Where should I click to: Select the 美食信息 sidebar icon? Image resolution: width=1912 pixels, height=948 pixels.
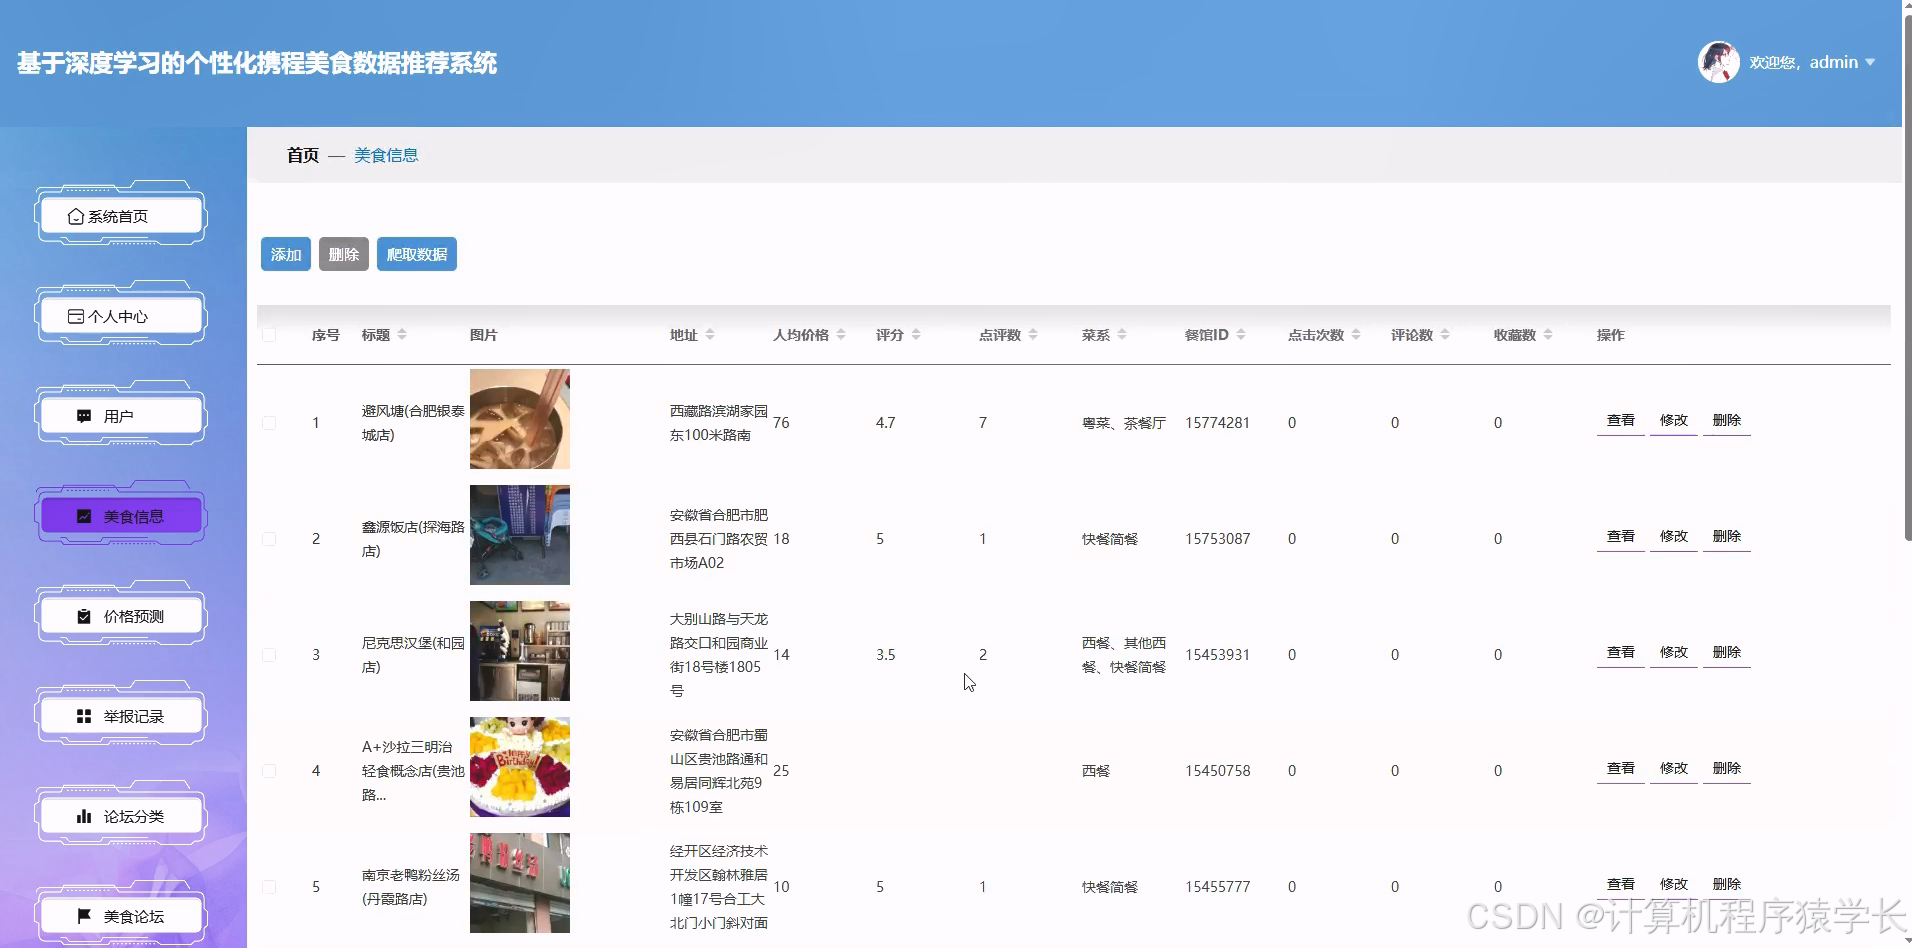83,515
